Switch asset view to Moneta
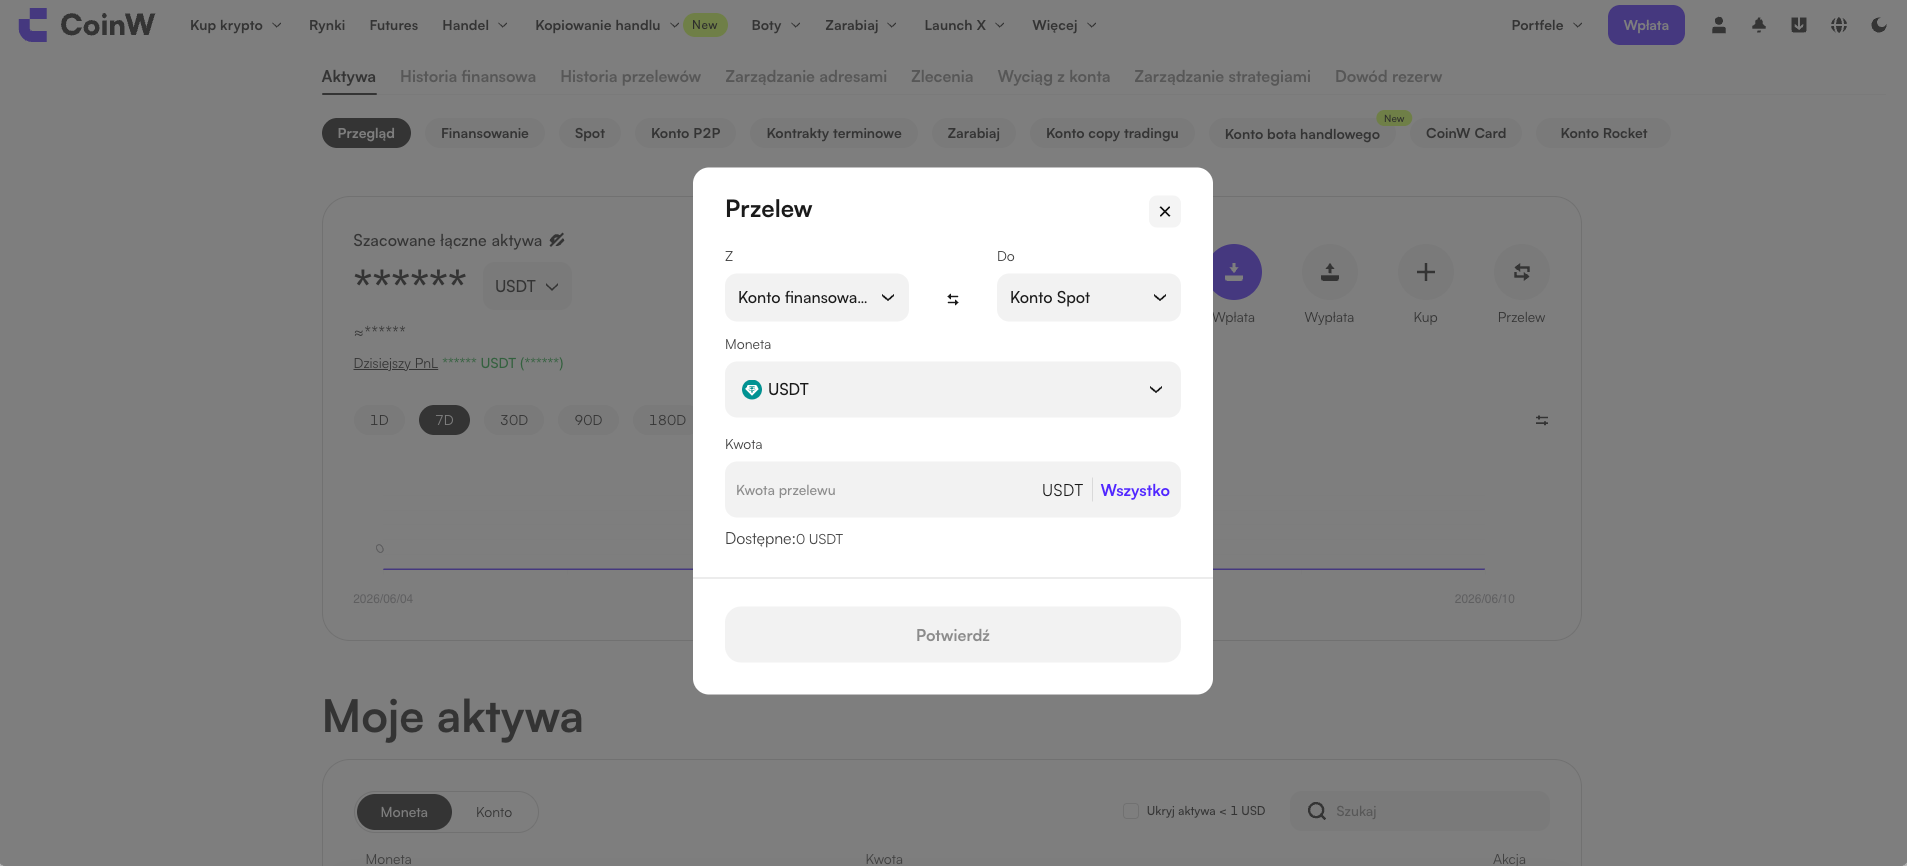 404,812
